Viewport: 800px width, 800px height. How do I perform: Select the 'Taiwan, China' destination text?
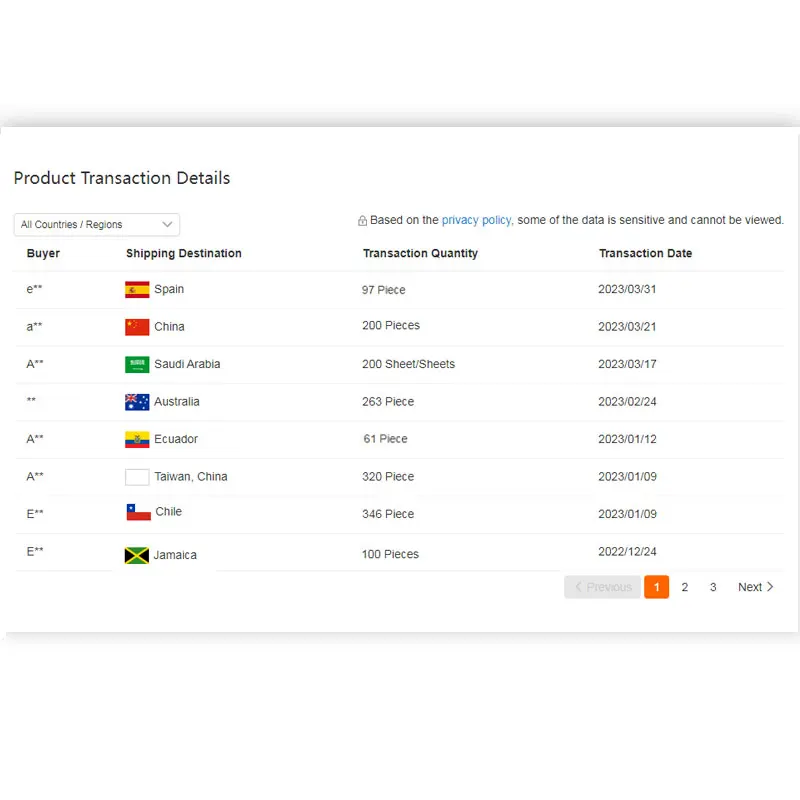tap(191, 477)
